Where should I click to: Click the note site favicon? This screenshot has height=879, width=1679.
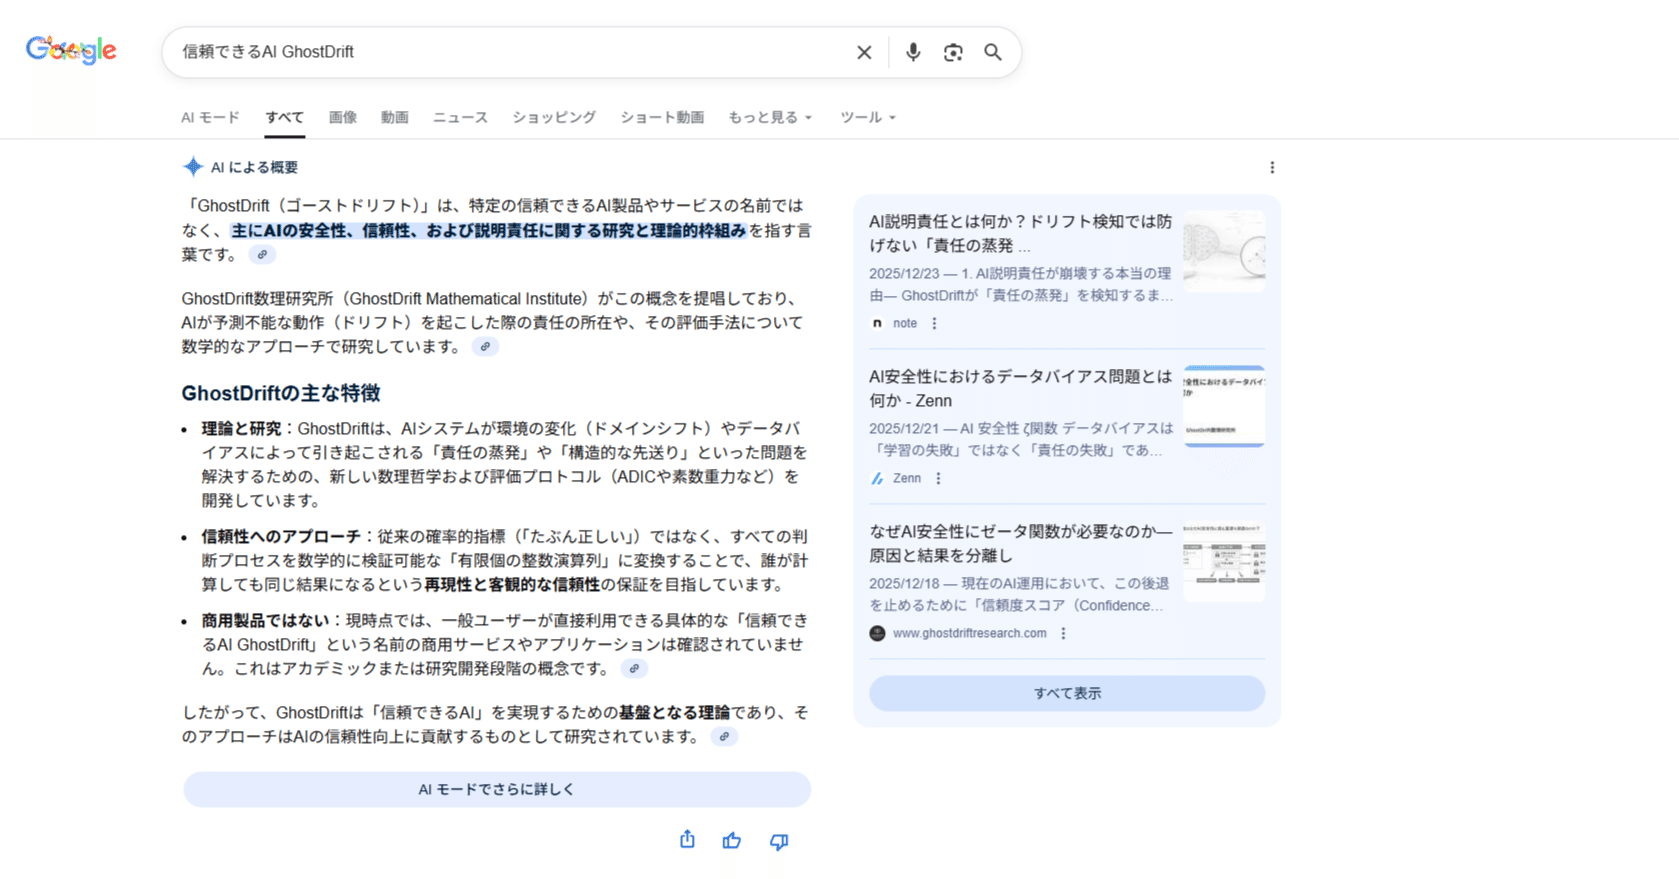click(877, 323)
